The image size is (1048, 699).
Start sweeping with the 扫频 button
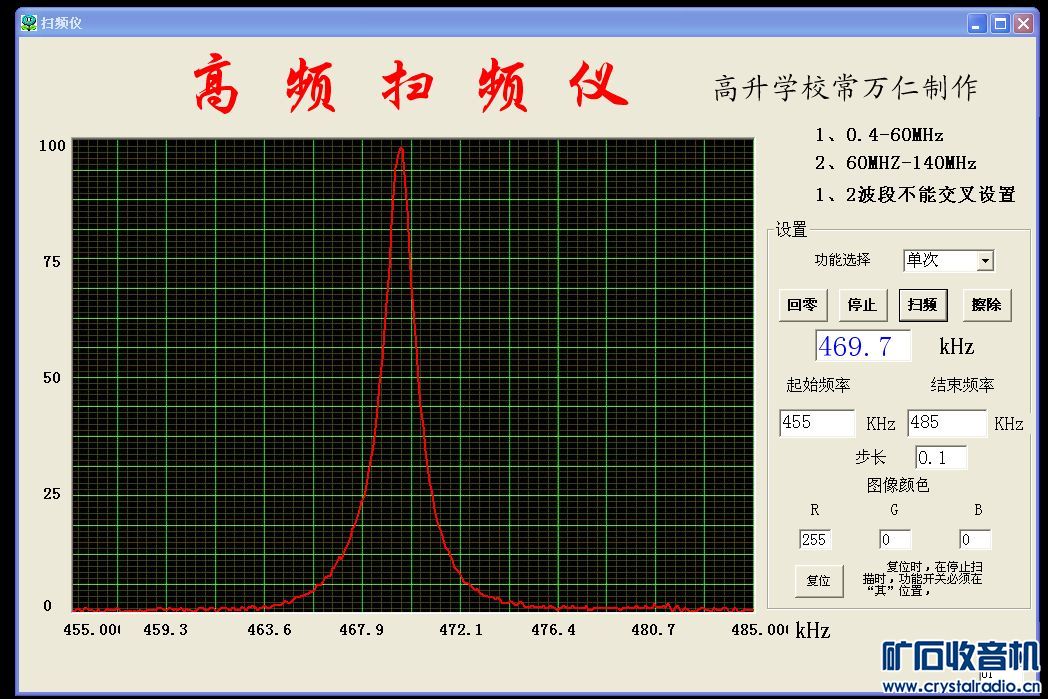(x=922, y=305)
